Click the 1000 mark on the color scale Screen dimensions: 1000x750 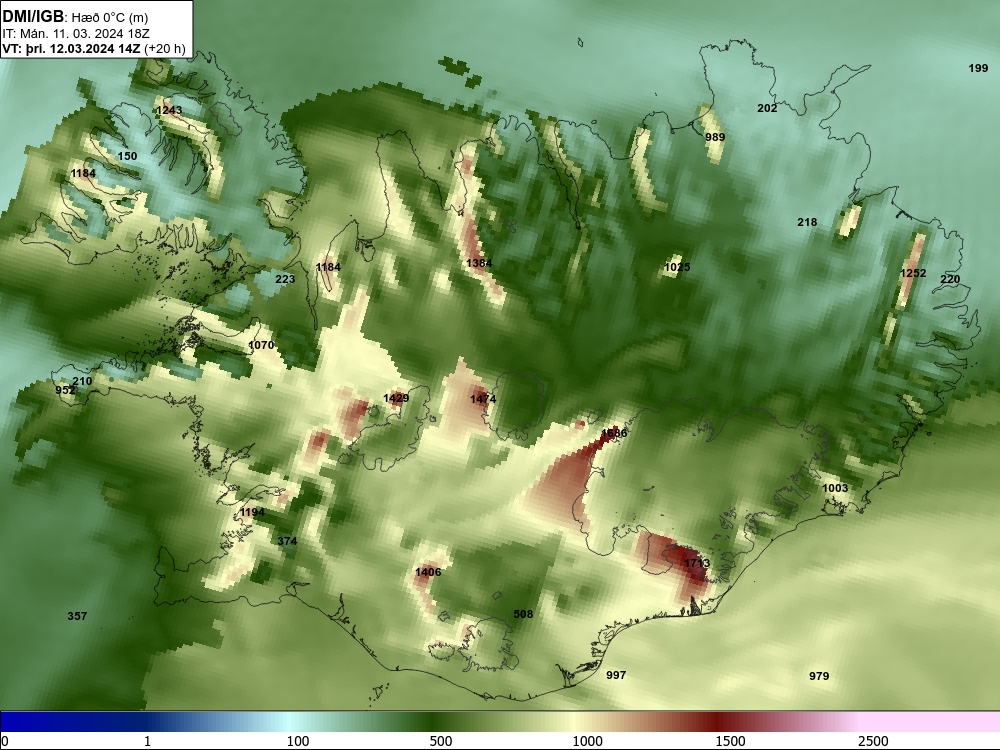(x=587, y=741)
